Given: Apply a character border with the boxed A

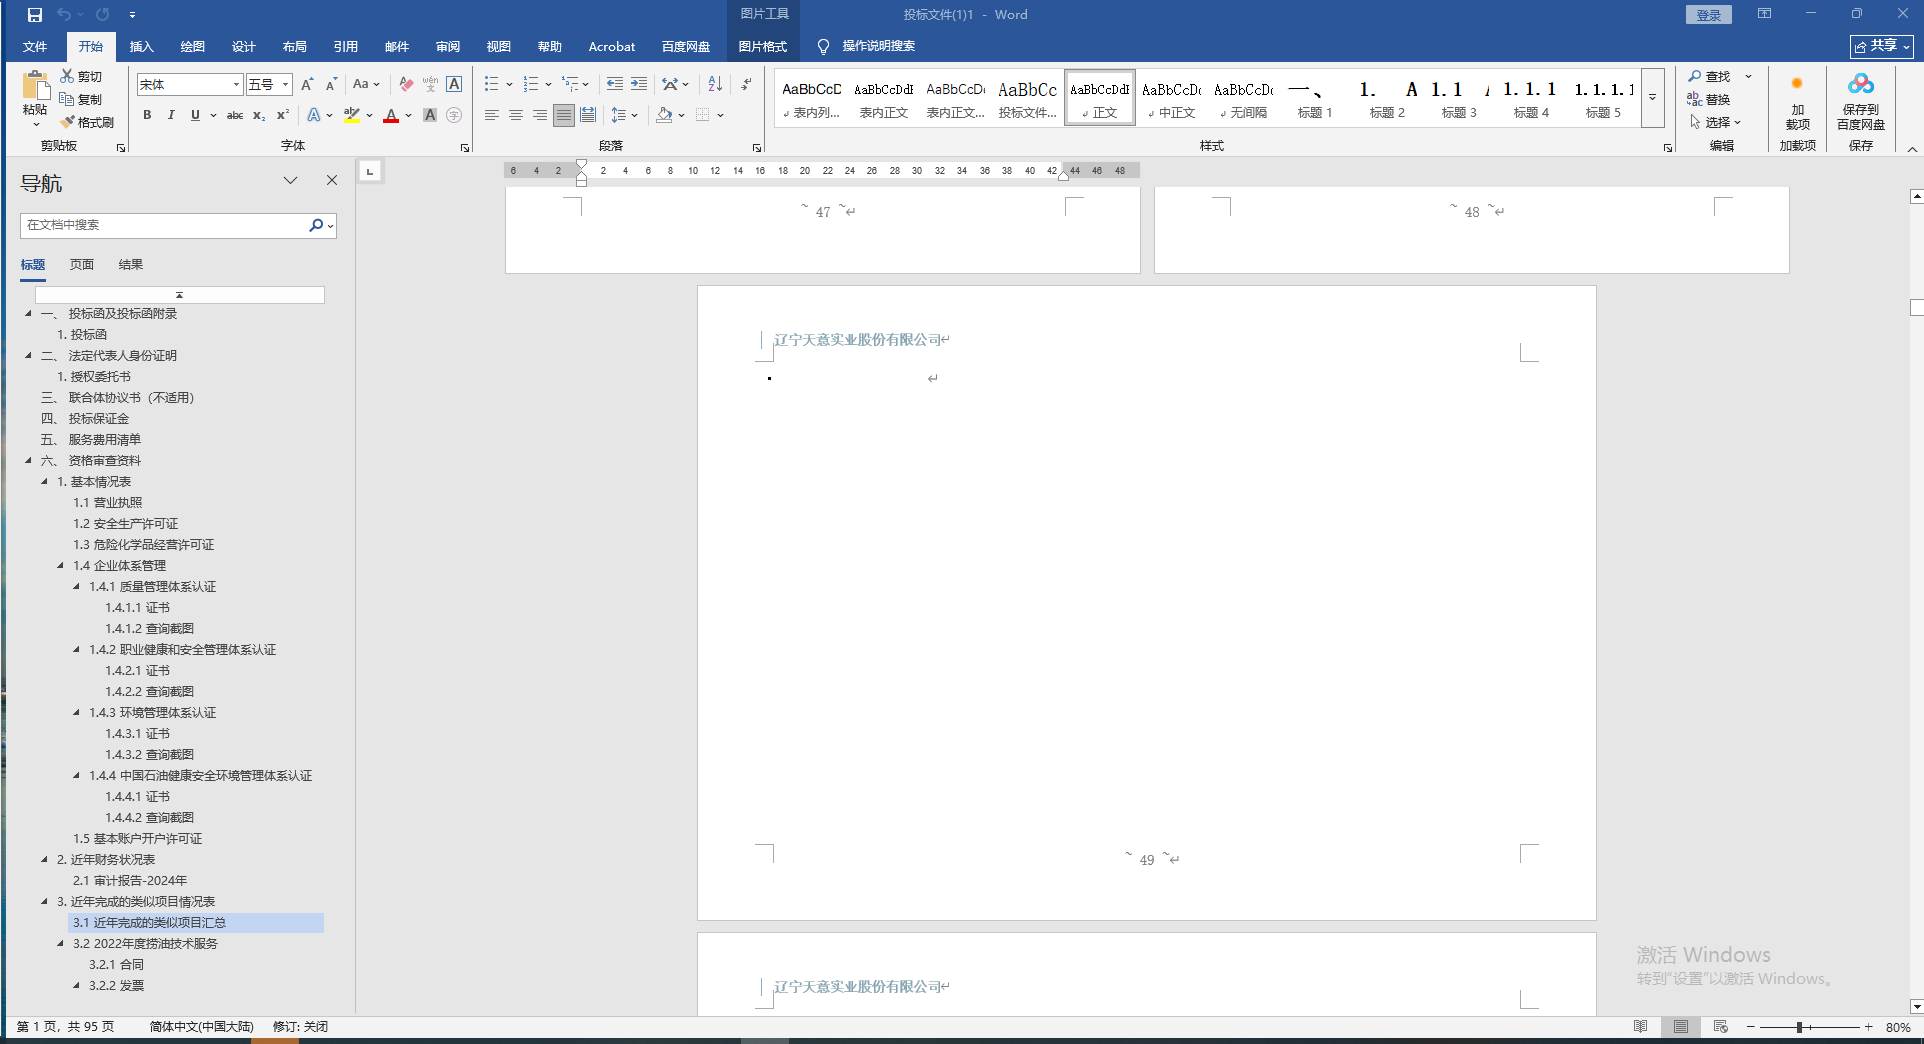Looking at the screenshot, I should 454,84.
